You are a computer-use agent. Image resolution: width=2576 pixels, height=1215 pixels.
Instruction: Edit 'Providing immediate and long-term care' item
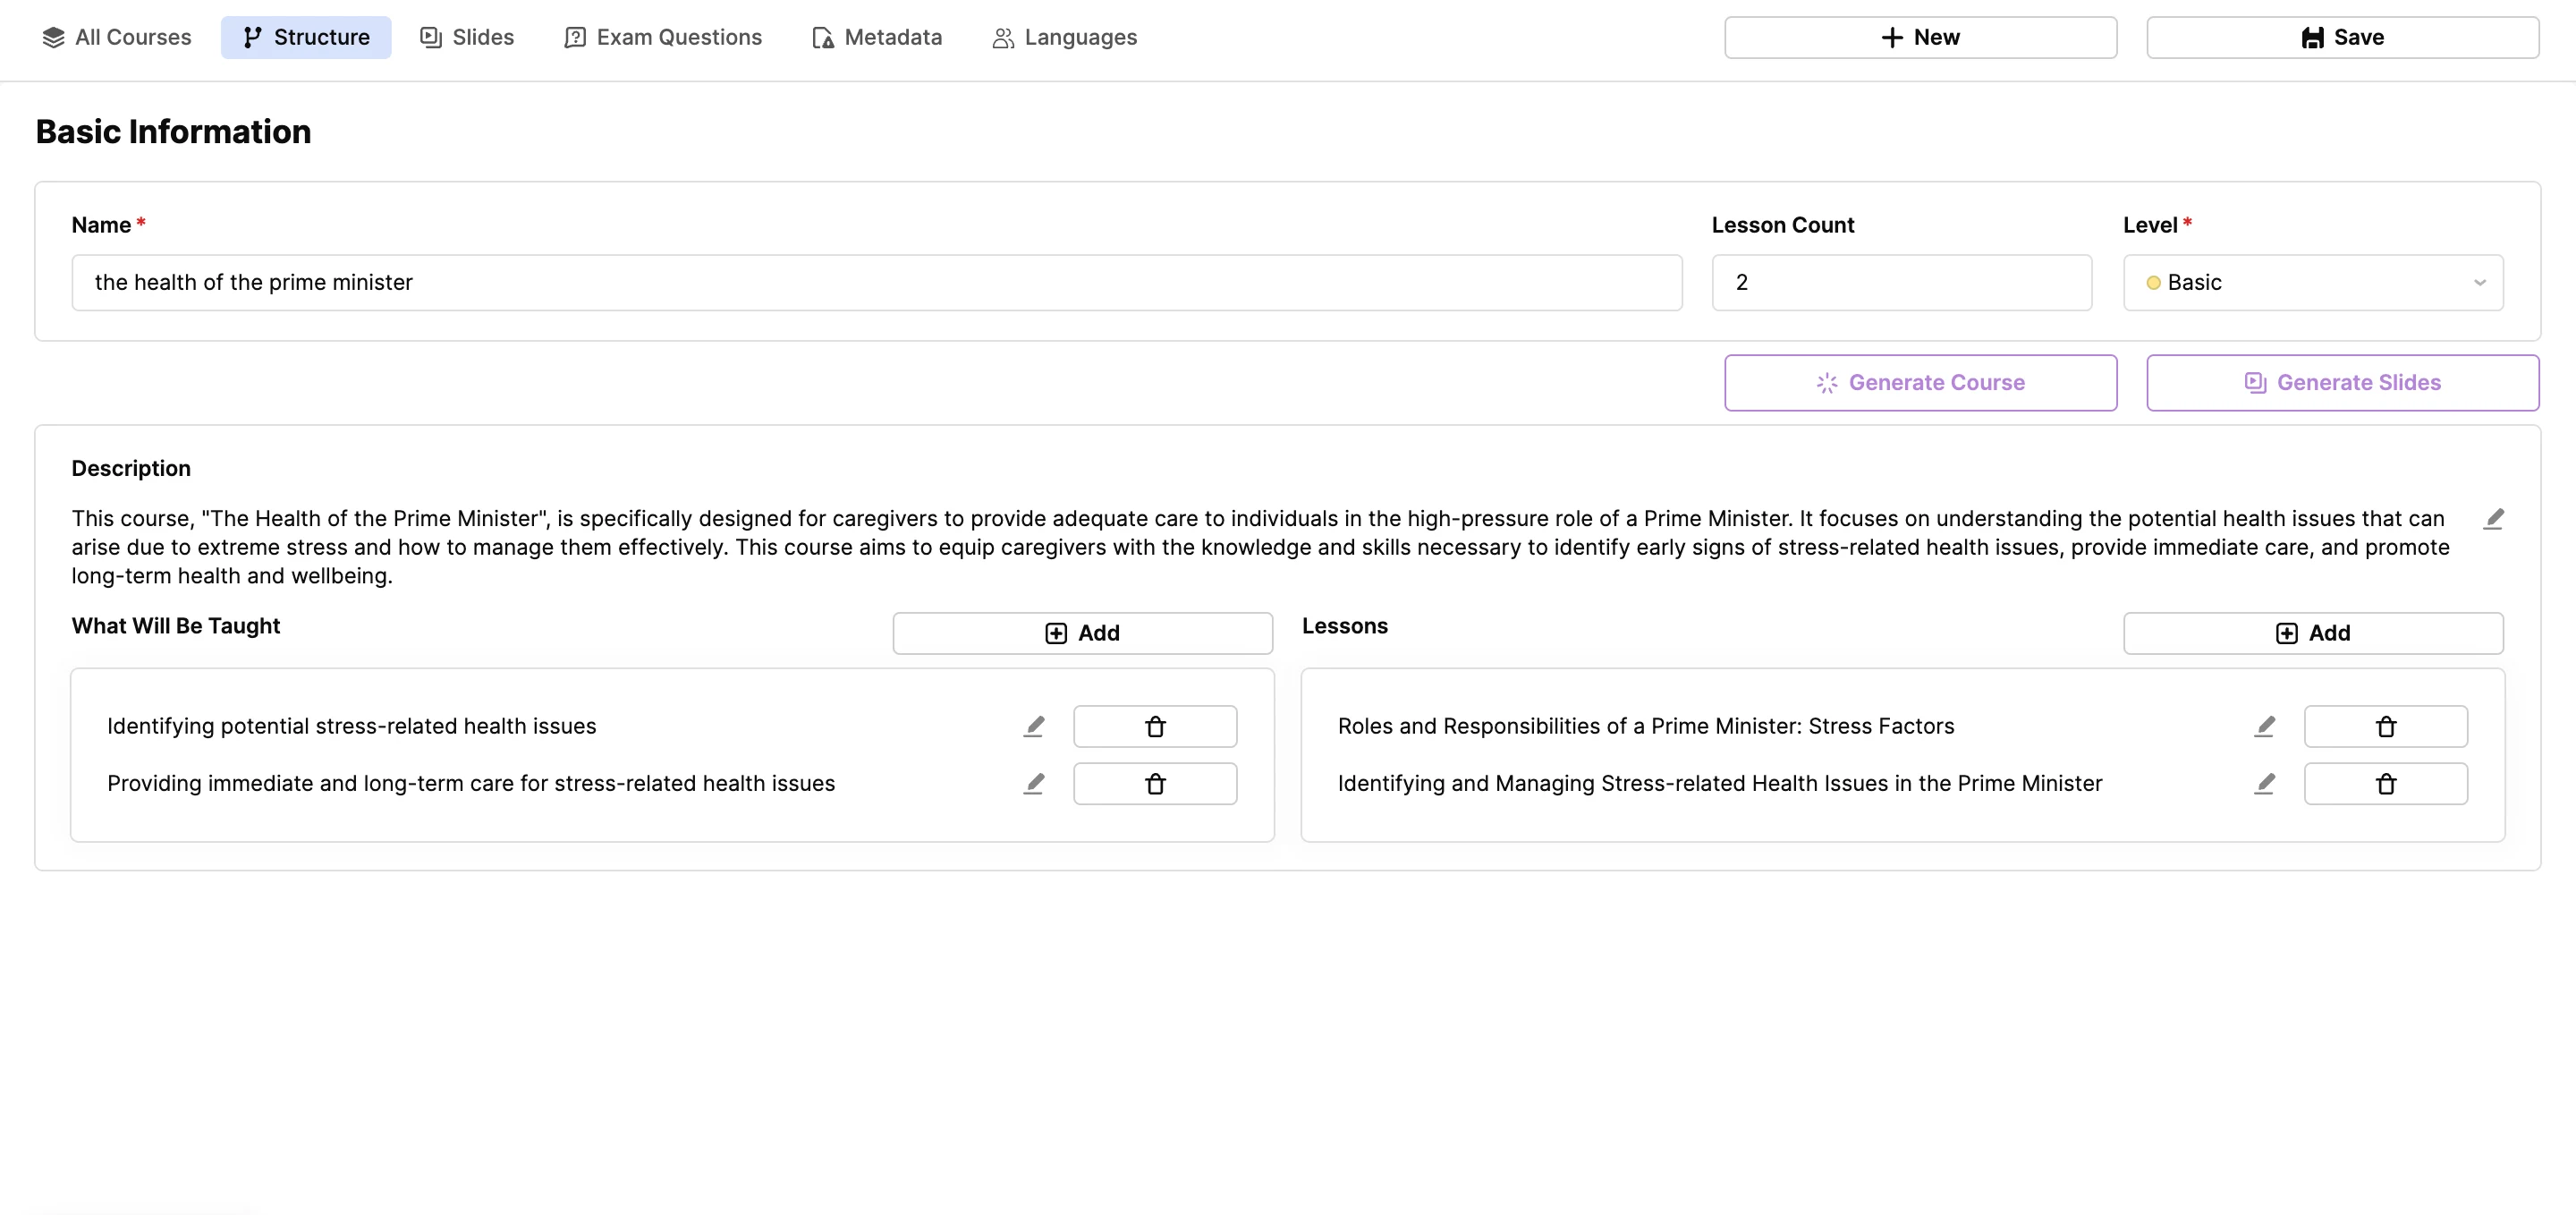[x=1034, y=783]
